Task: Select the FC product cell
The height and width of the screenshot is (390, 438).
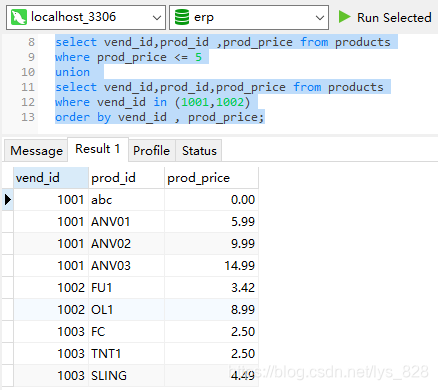Action: point(126,332)
